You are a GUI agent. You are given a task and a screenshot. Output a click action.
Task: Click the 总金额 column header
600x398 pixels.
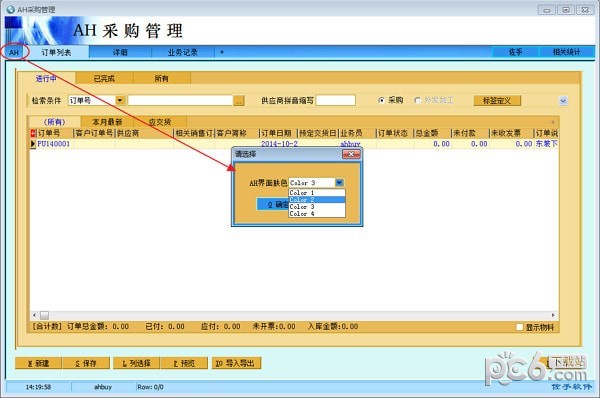pyautogui.click(x=432, y=133)
